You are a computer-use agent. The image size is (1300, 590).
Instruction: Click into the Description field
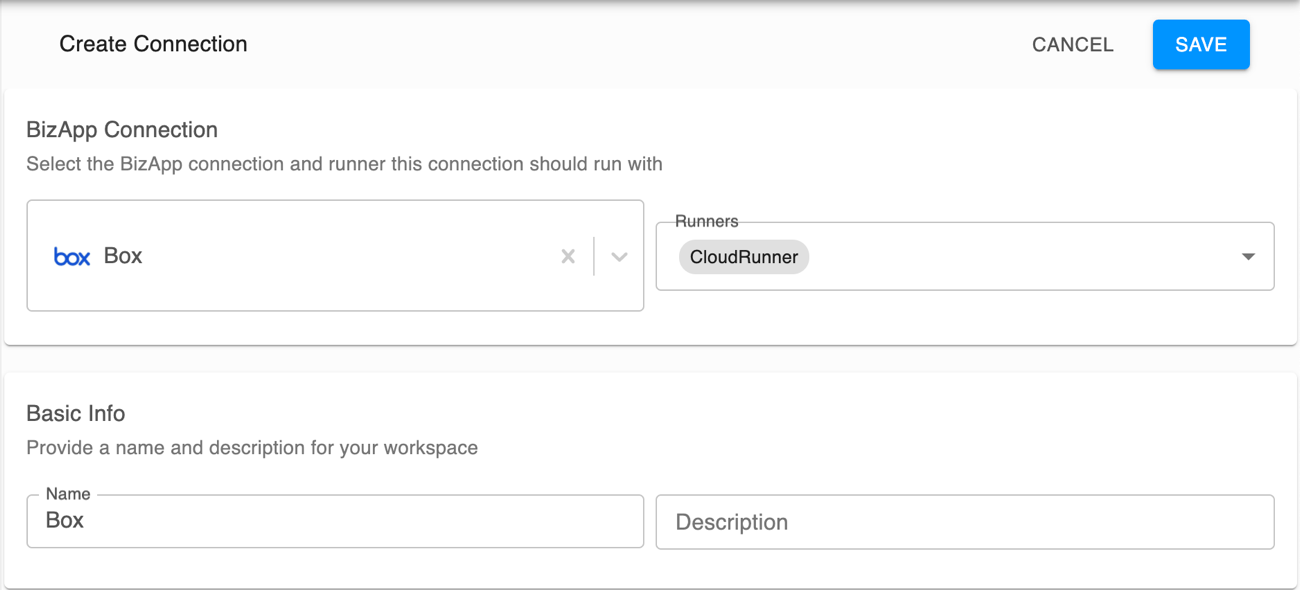click(x=964, y=522)
